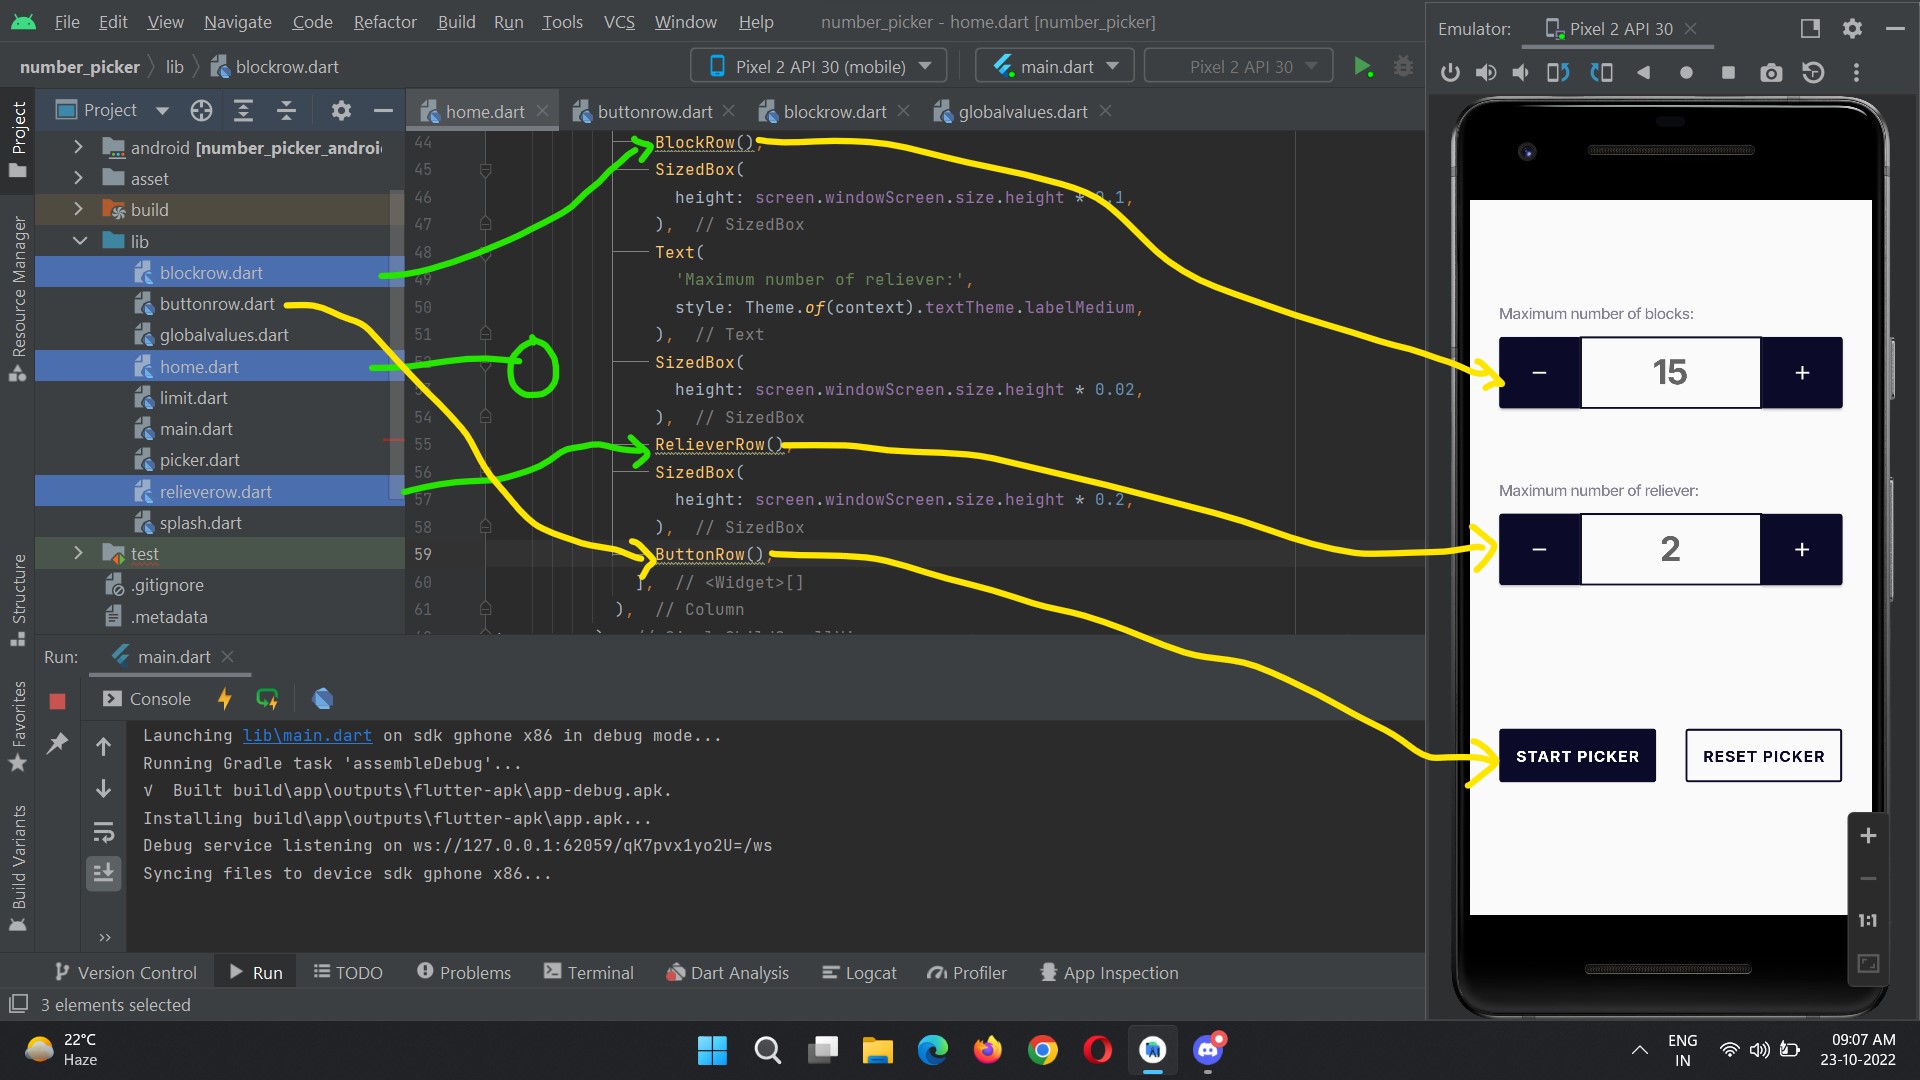The height and width of the screenshot is (1080, 1920).
Task: Click the Debug bug icon in toolbar
Action: click(x=1403, y=67)
